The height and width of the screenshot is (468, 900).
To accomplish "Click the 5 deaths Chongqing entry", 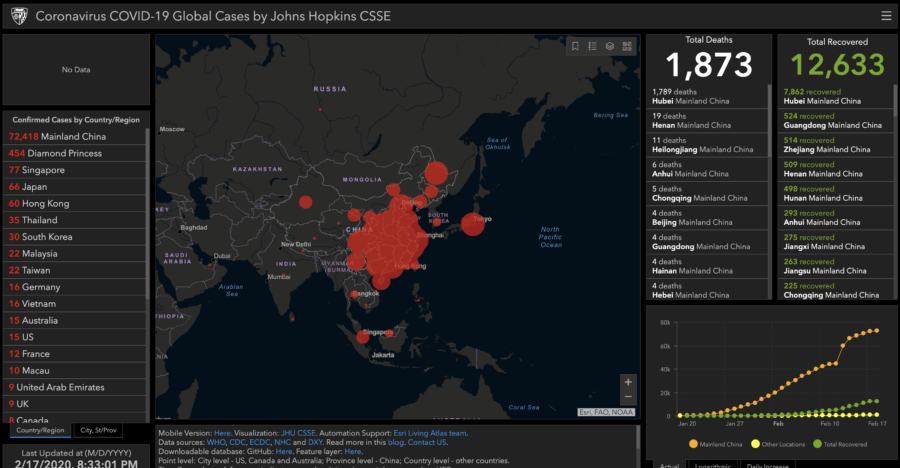I will click(708, 194).
